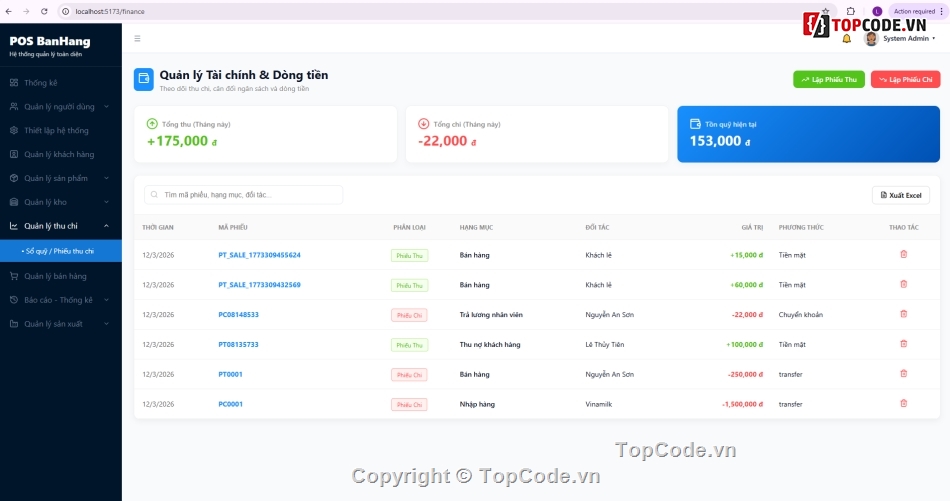Click the search magnifier icon
Image resolution: width=950 pixels, height=501 pixels.
point(154,194)
